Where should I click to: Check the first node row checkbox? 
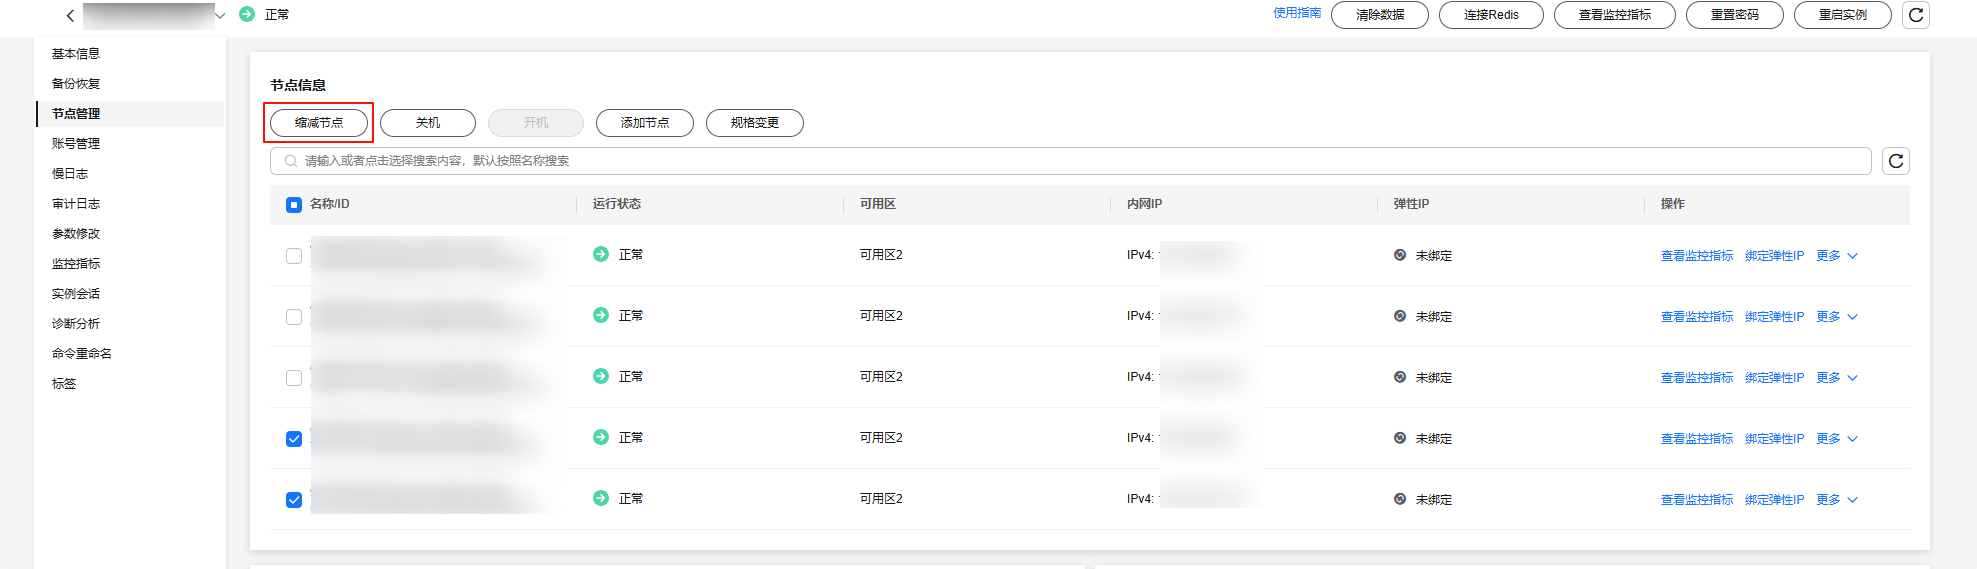[294, 256]
